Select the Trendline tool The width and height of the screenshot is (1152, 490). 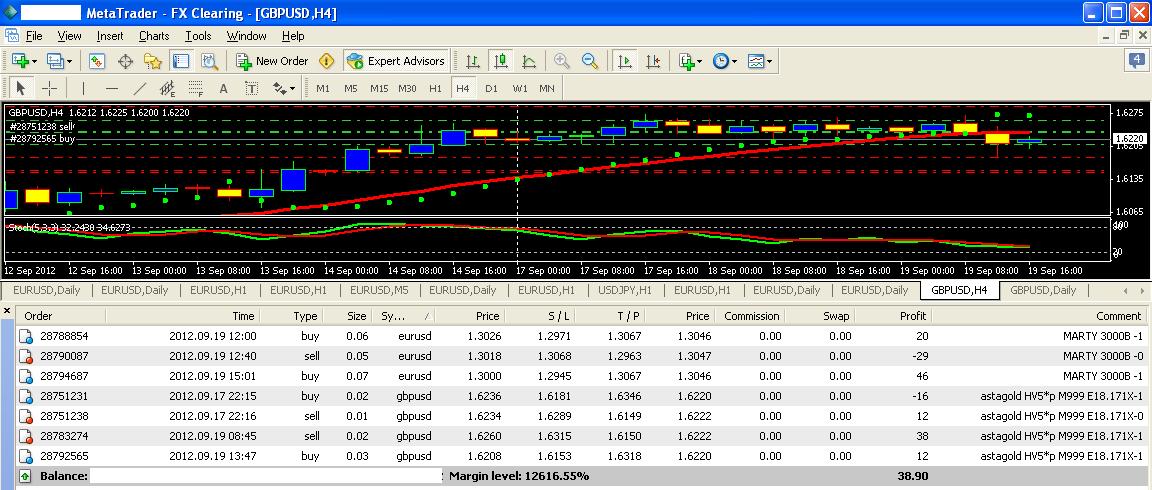click(140, 89)
